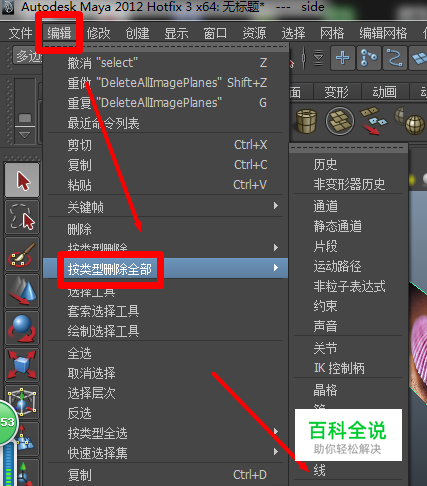Open the 最近命令列表 entry
This screenshot has width=427, height=486.
coord(165,123)
